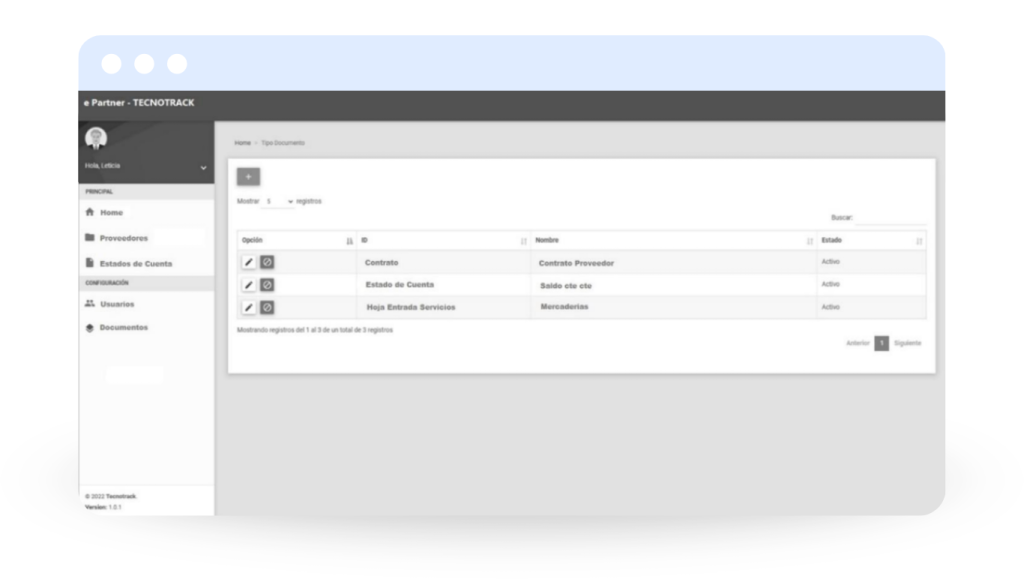Click the Usuarios people icon
This screenshot has width=1024, height=579.
click(89, 303)
